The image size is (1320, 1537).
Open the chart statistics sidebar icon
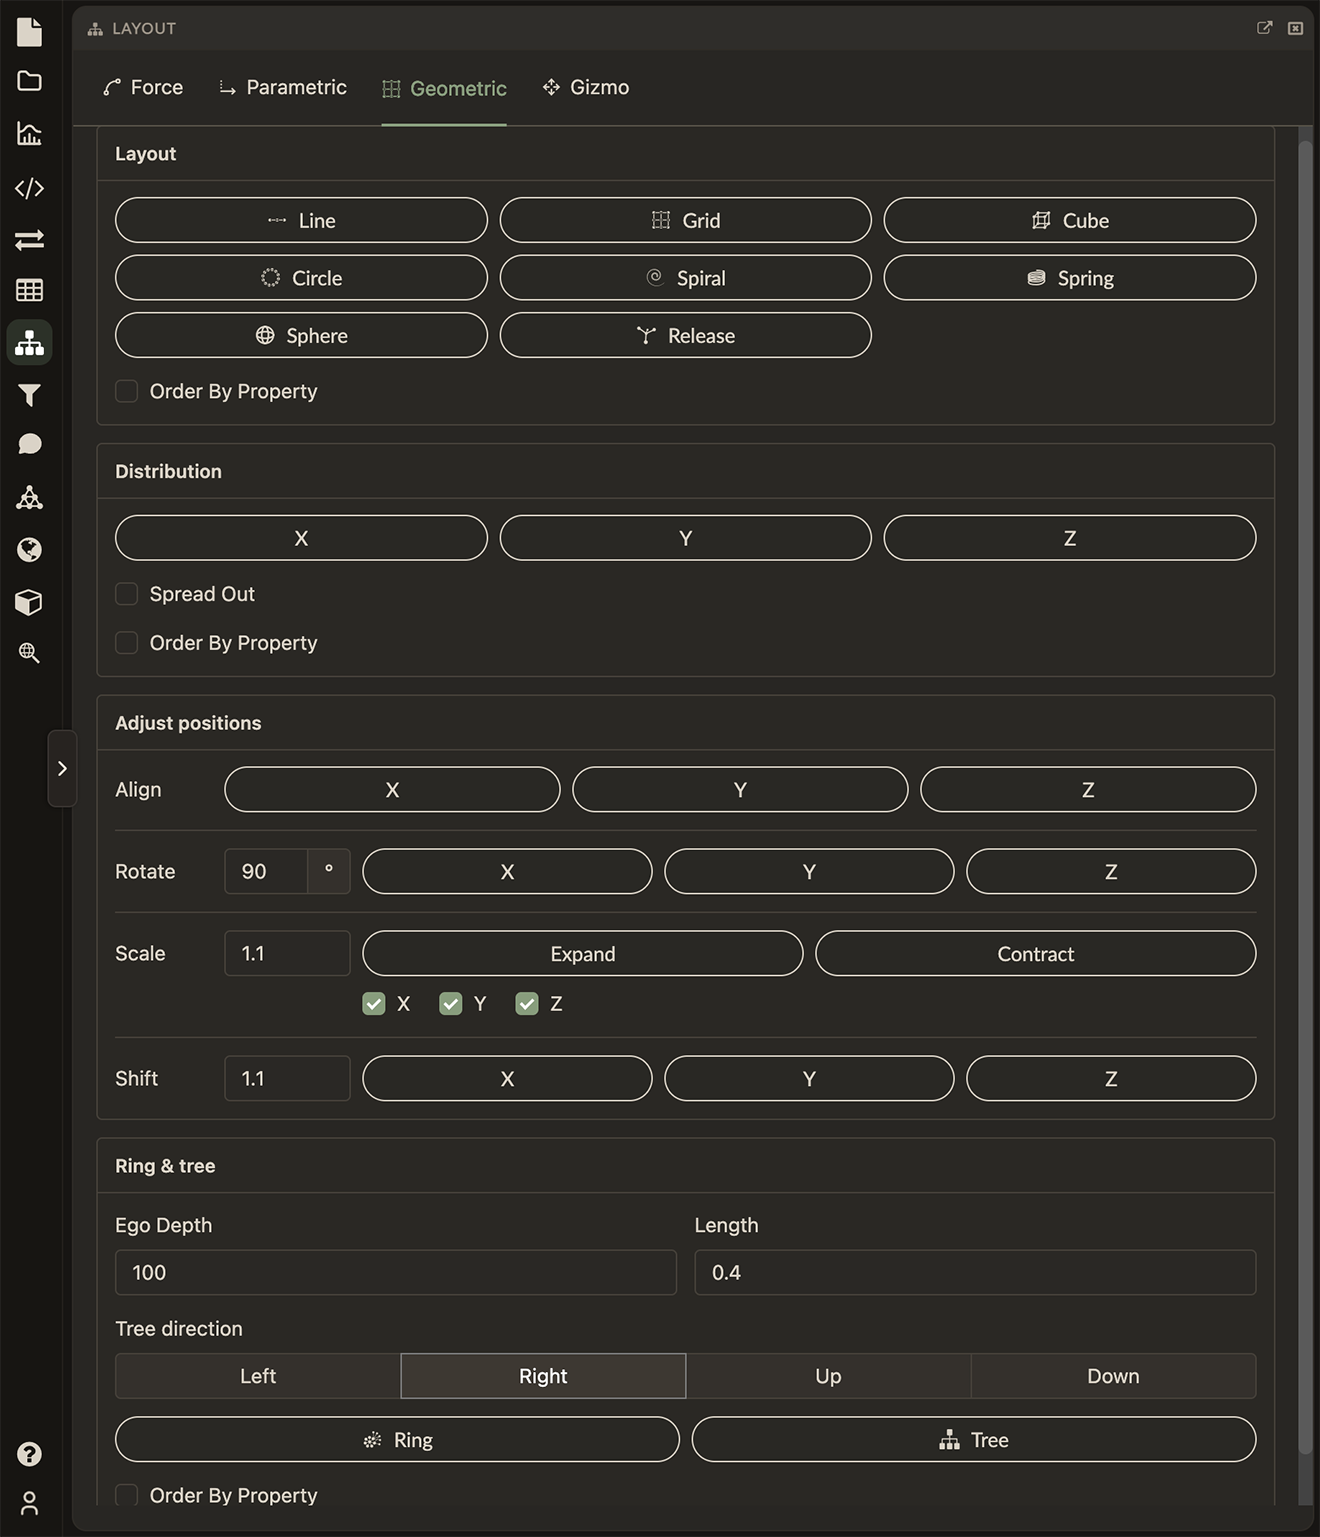coord(30,134)
